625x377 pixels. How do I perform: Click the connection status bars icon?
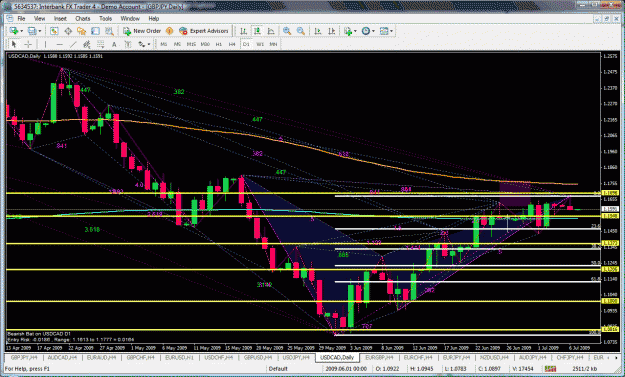pyautogui.click(x=550, y=369)
